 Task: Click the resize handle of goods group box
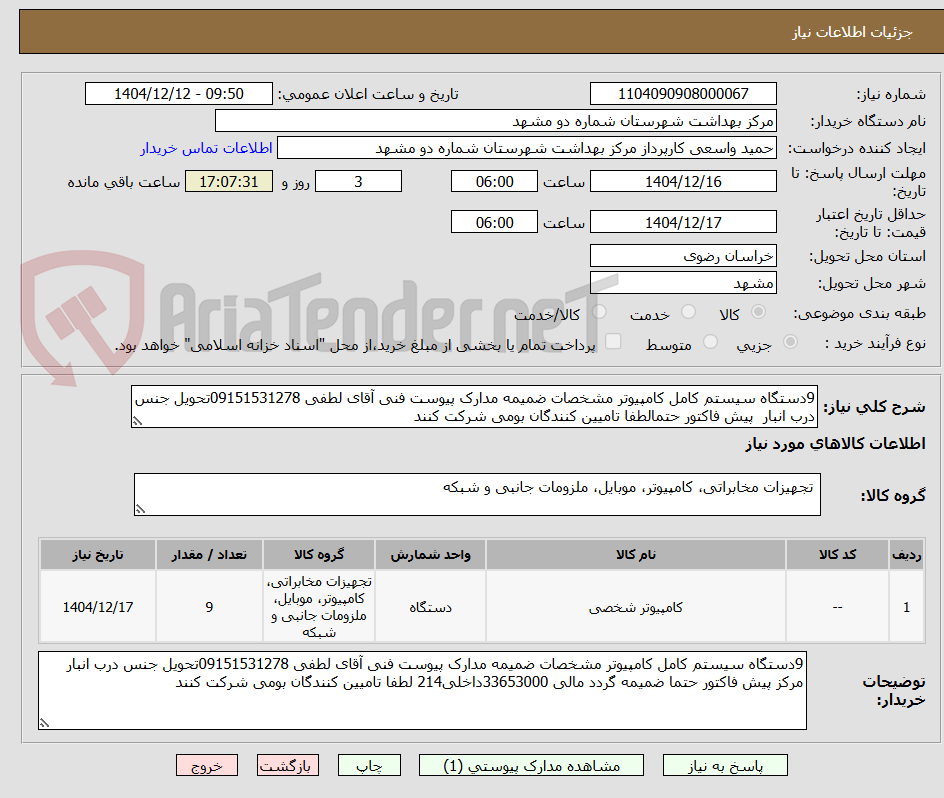point(140,509)
